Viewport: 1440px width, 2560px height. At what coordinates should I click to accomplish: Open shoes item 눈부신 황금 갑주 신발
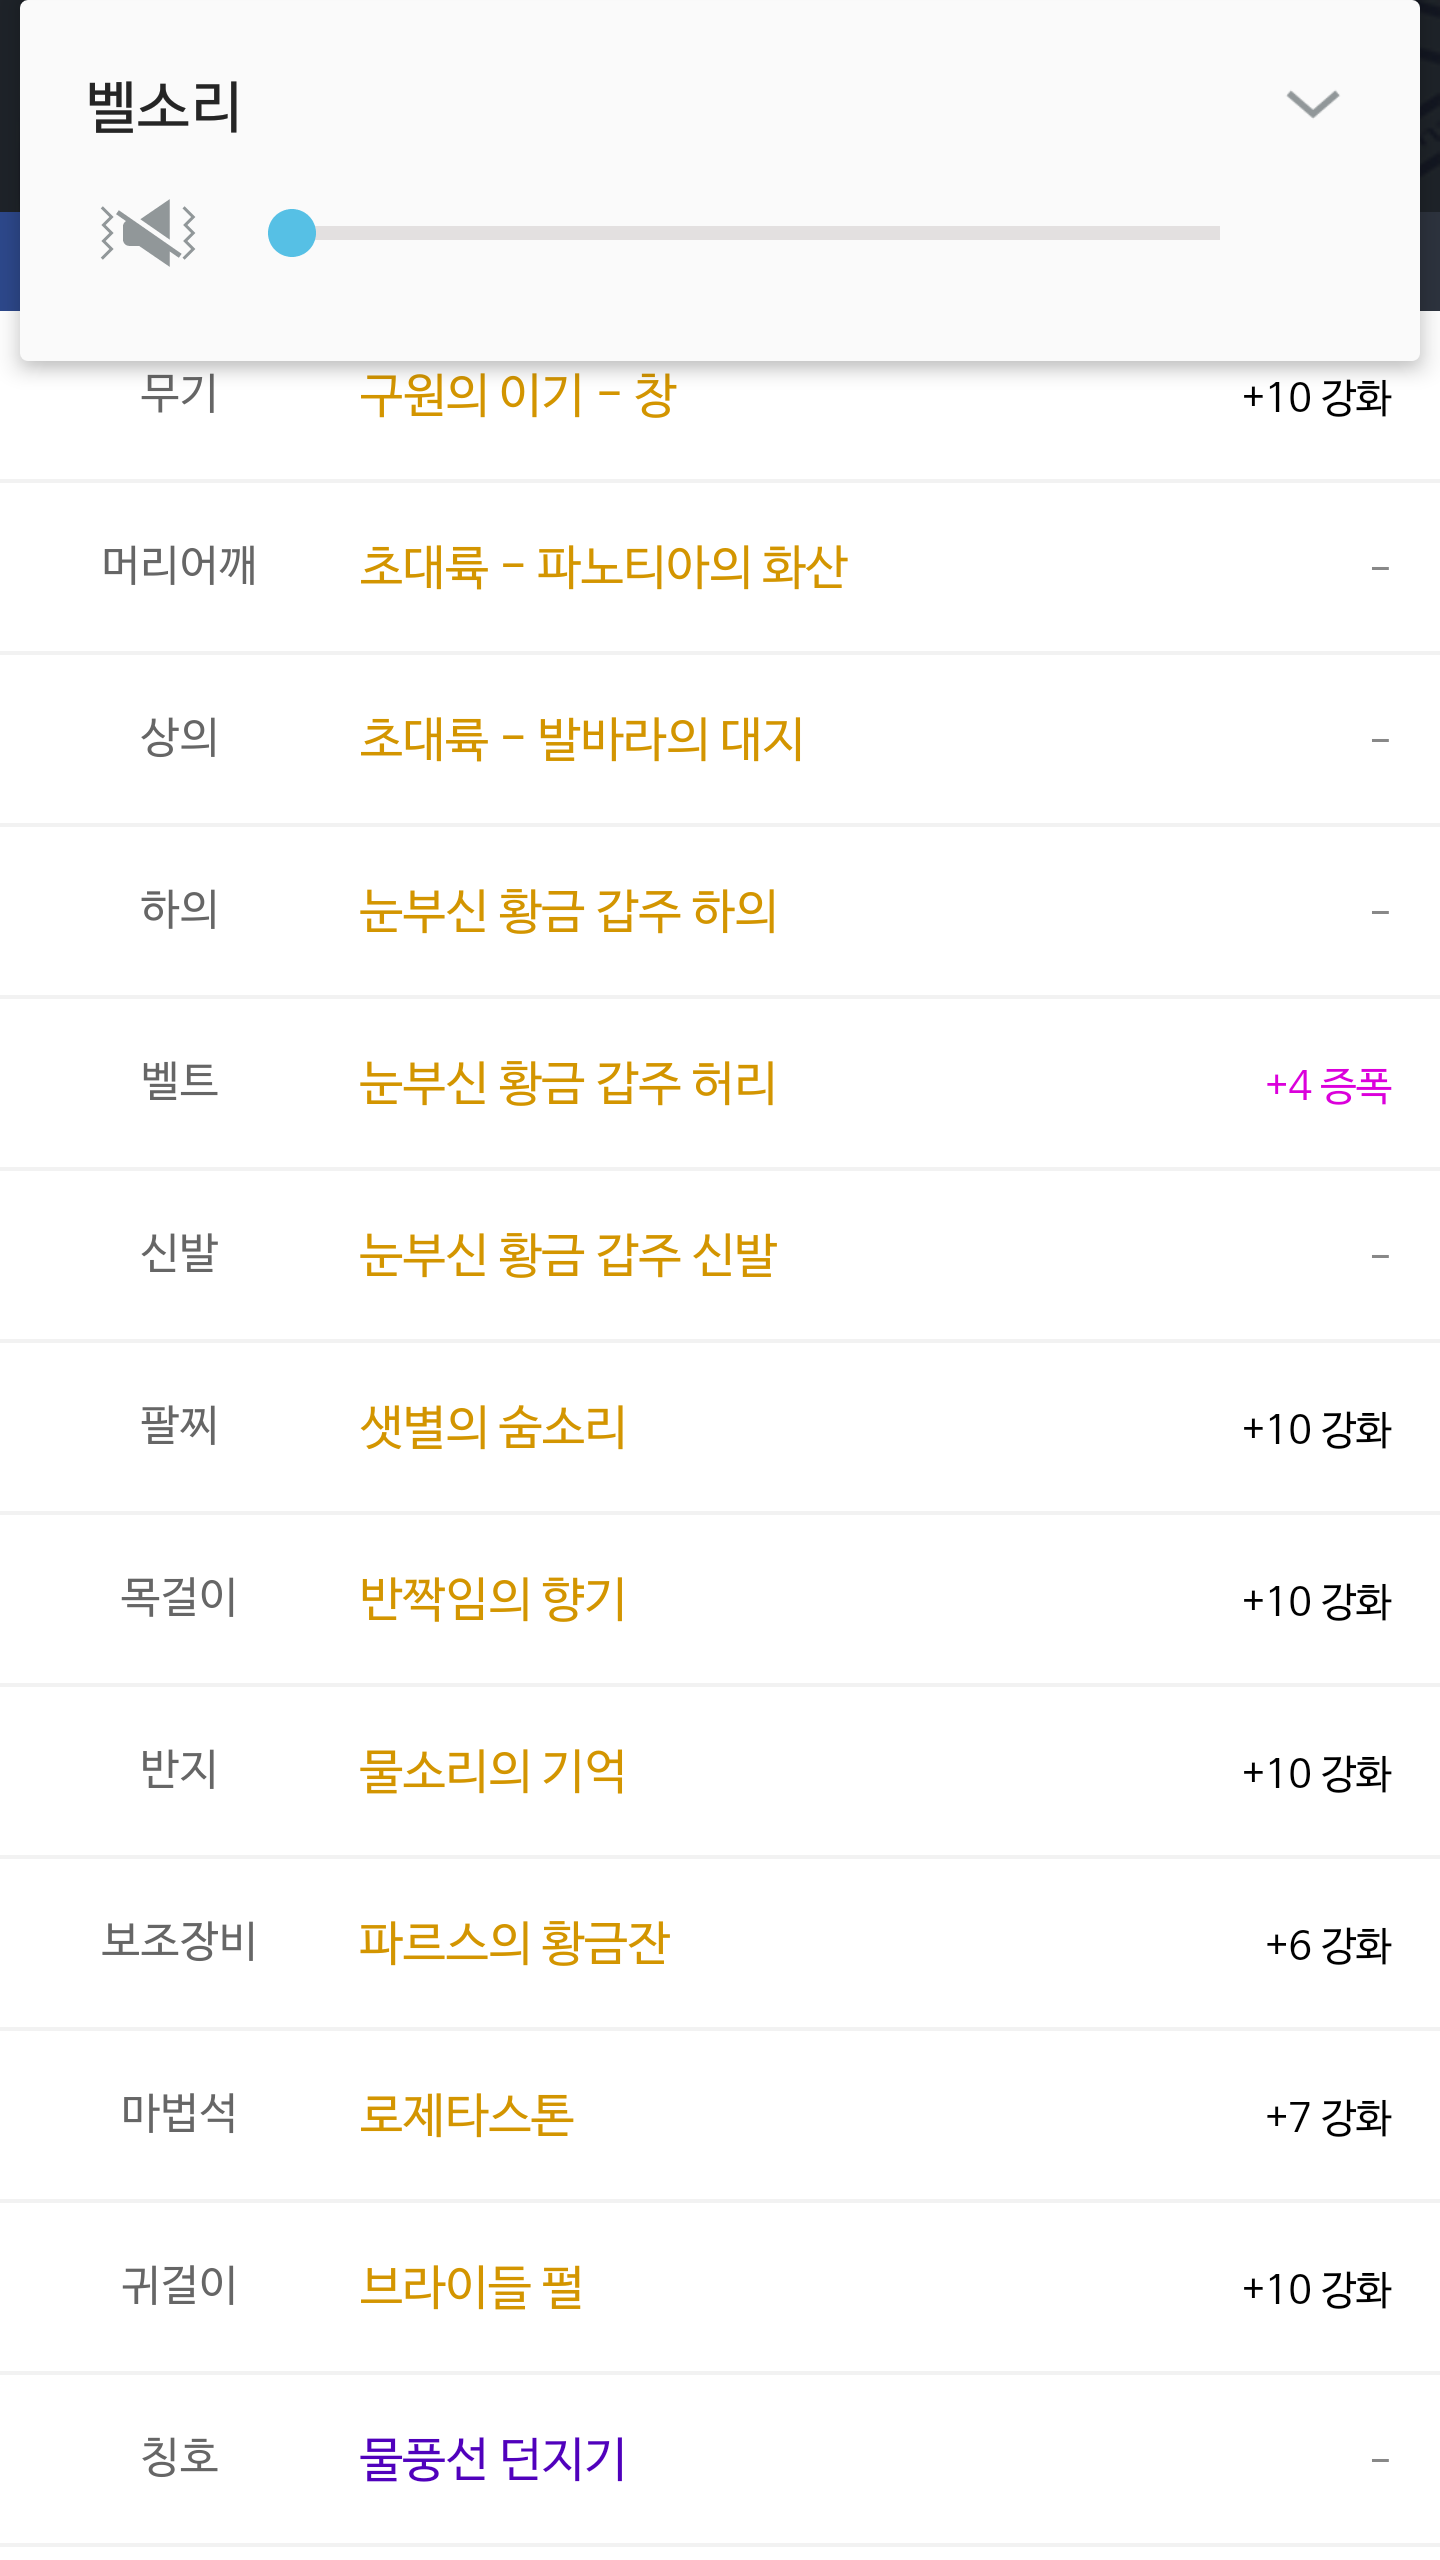tap(567, 1255)
